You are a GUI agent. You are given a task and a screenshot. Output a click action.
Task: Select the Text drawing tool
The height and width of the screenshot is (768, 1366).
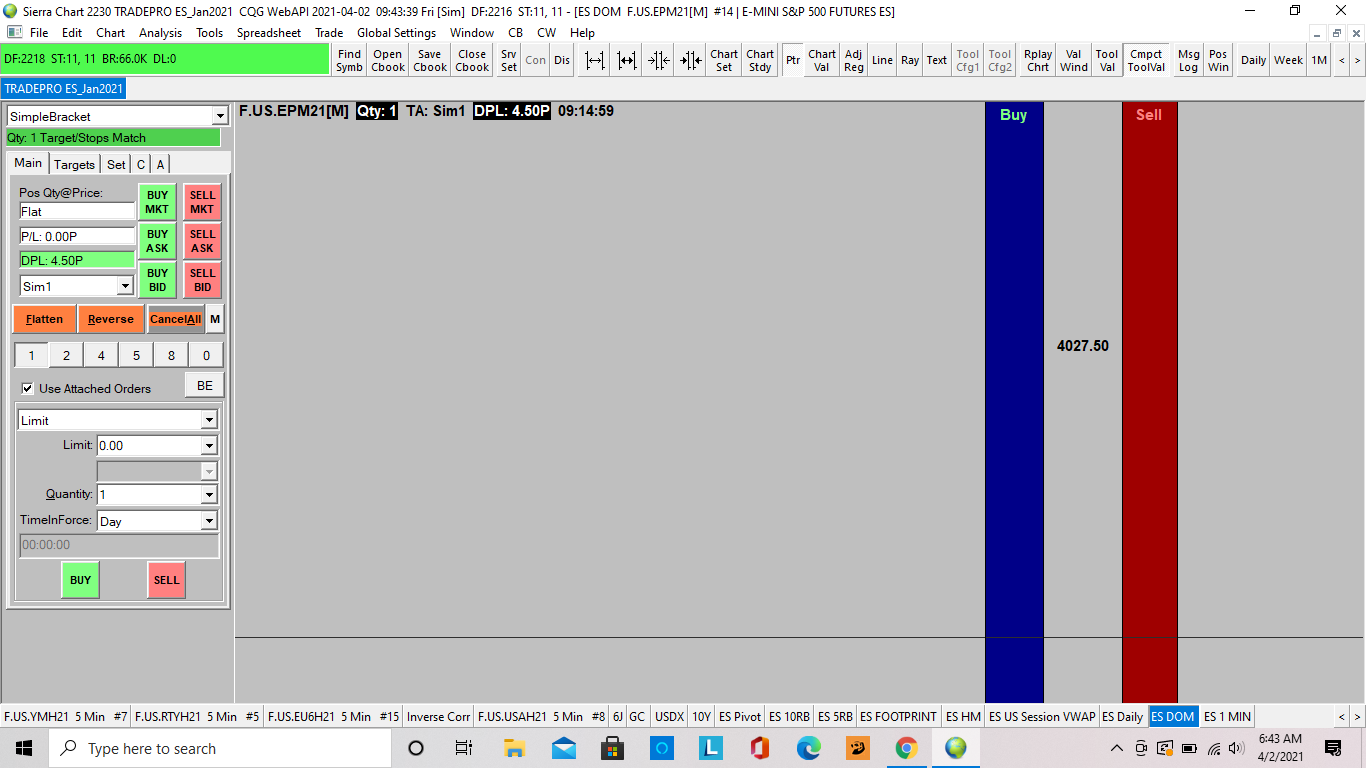pos(937,60)
